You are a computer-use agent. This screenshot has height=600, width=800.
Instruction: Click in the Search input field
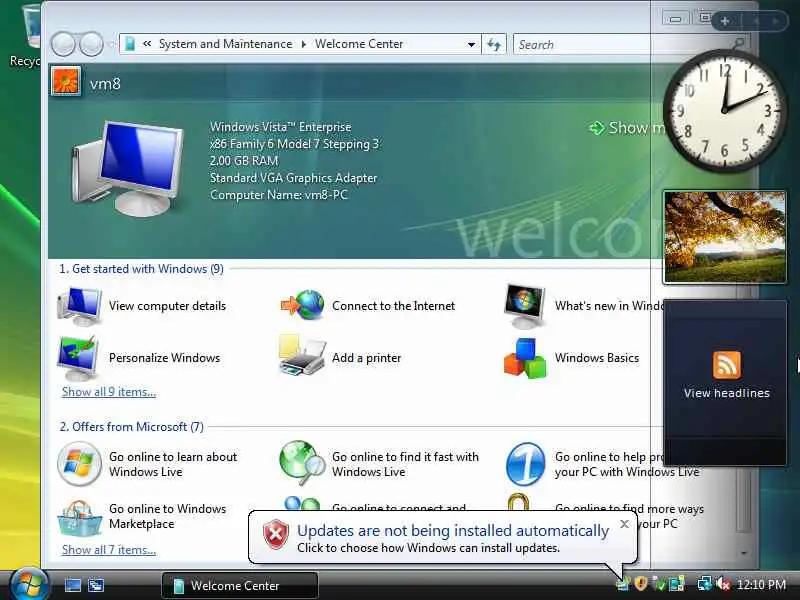622,44
